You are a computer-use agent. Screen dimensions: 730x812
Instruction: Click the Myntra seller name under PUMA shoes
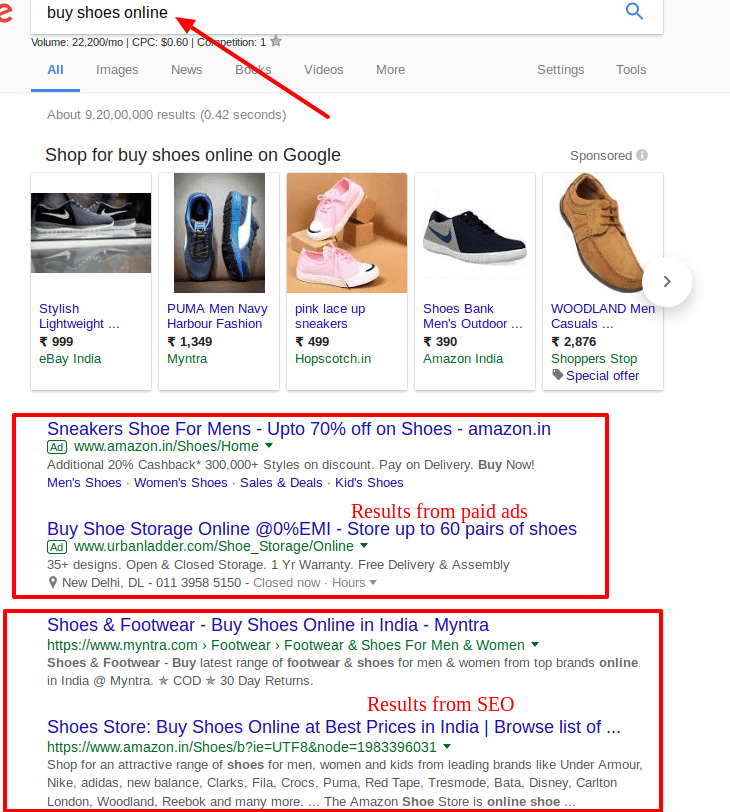[x=187, y=358]
